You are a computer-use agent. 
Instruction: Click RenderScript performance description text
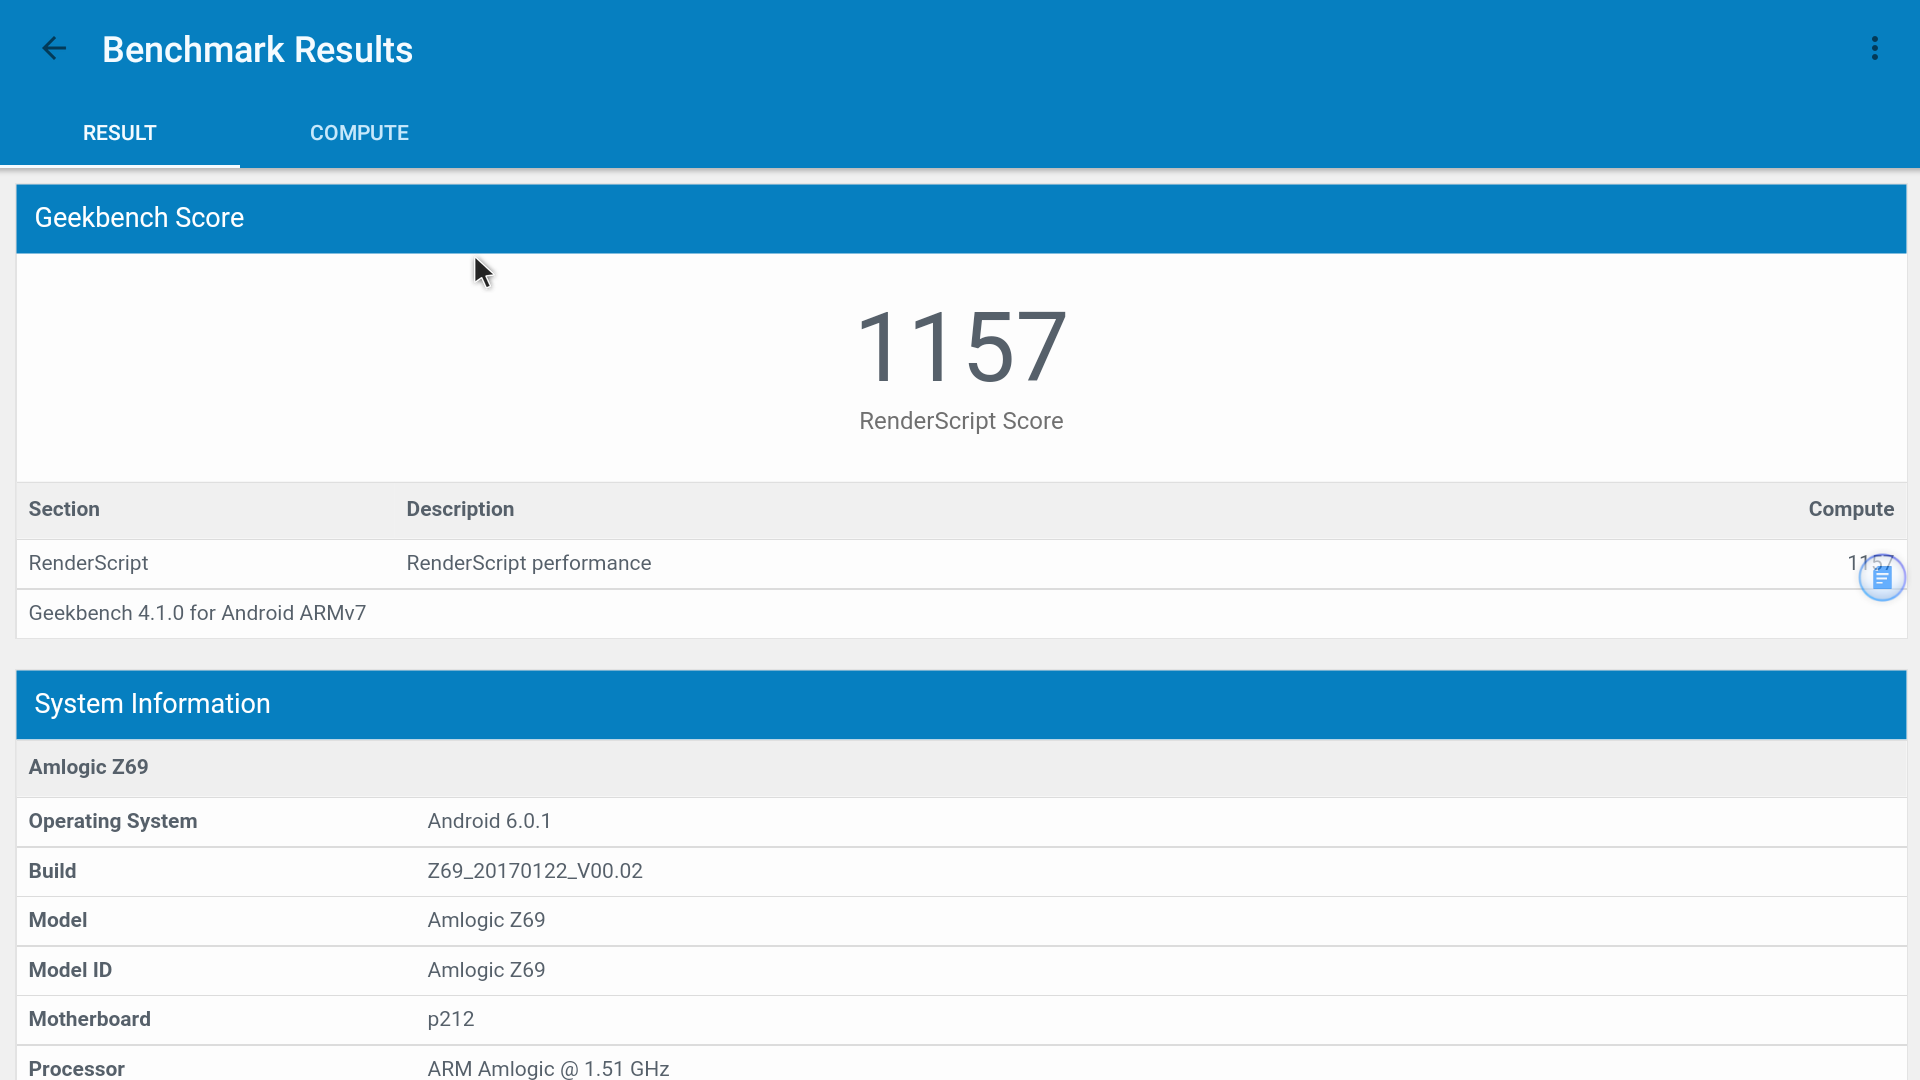click(x=529, y=563)
